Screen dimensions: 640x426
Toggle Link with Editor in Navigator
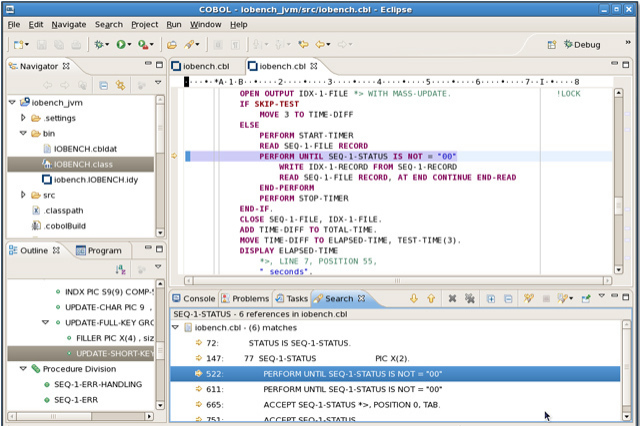click(x=118, y=85)
